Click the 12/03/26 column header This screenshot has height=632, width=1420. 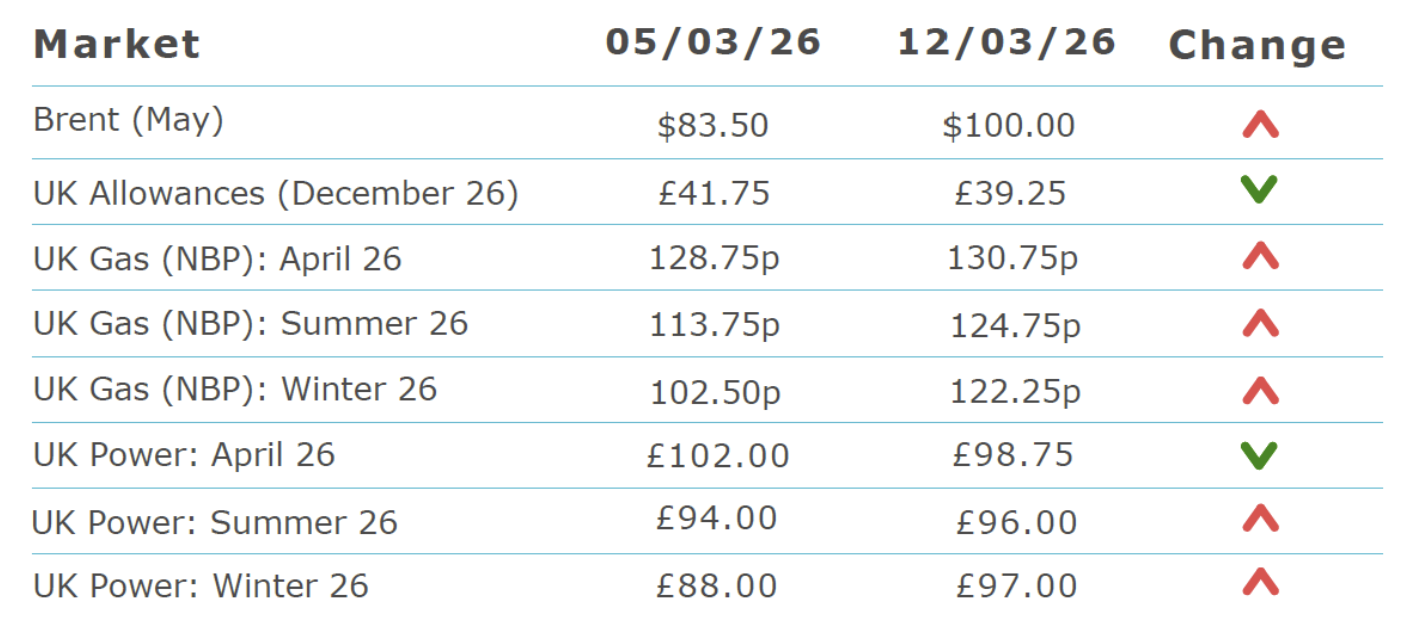pos(1006,43)
